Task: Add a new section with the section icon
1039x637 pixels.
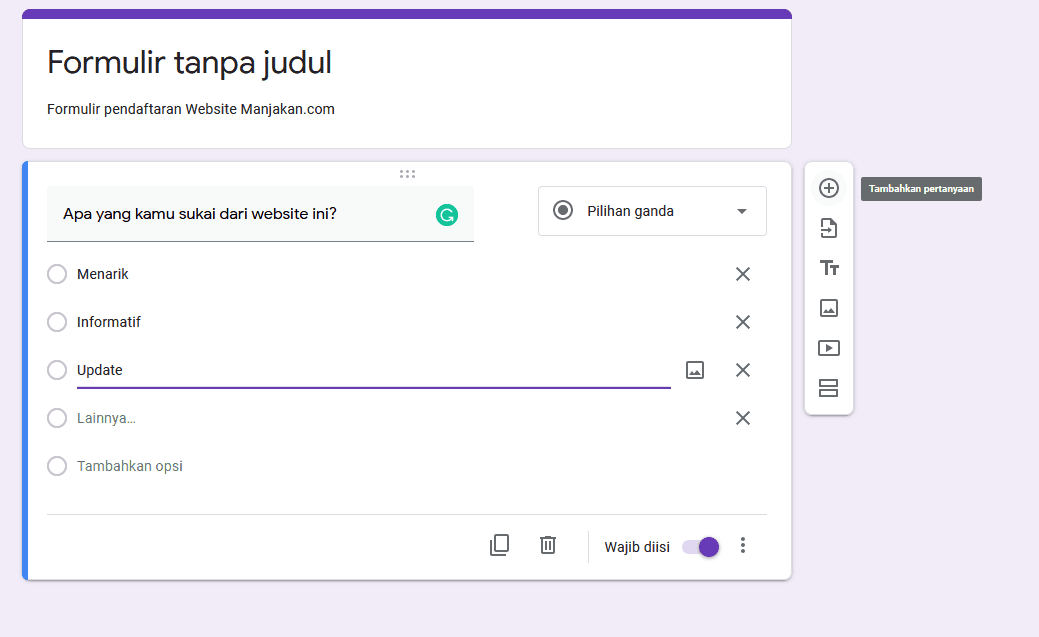Action: coord(828,388)
